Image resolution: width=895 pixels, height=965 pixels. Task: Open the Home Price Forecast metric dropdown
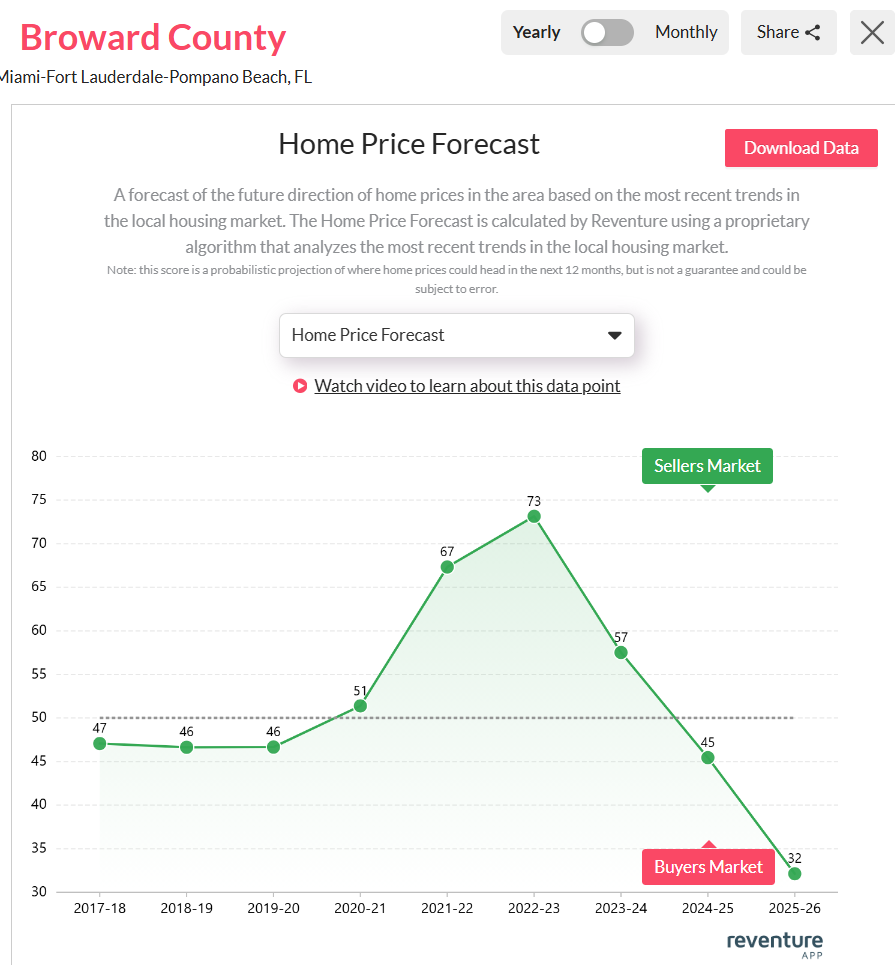(x=456, y=335)
